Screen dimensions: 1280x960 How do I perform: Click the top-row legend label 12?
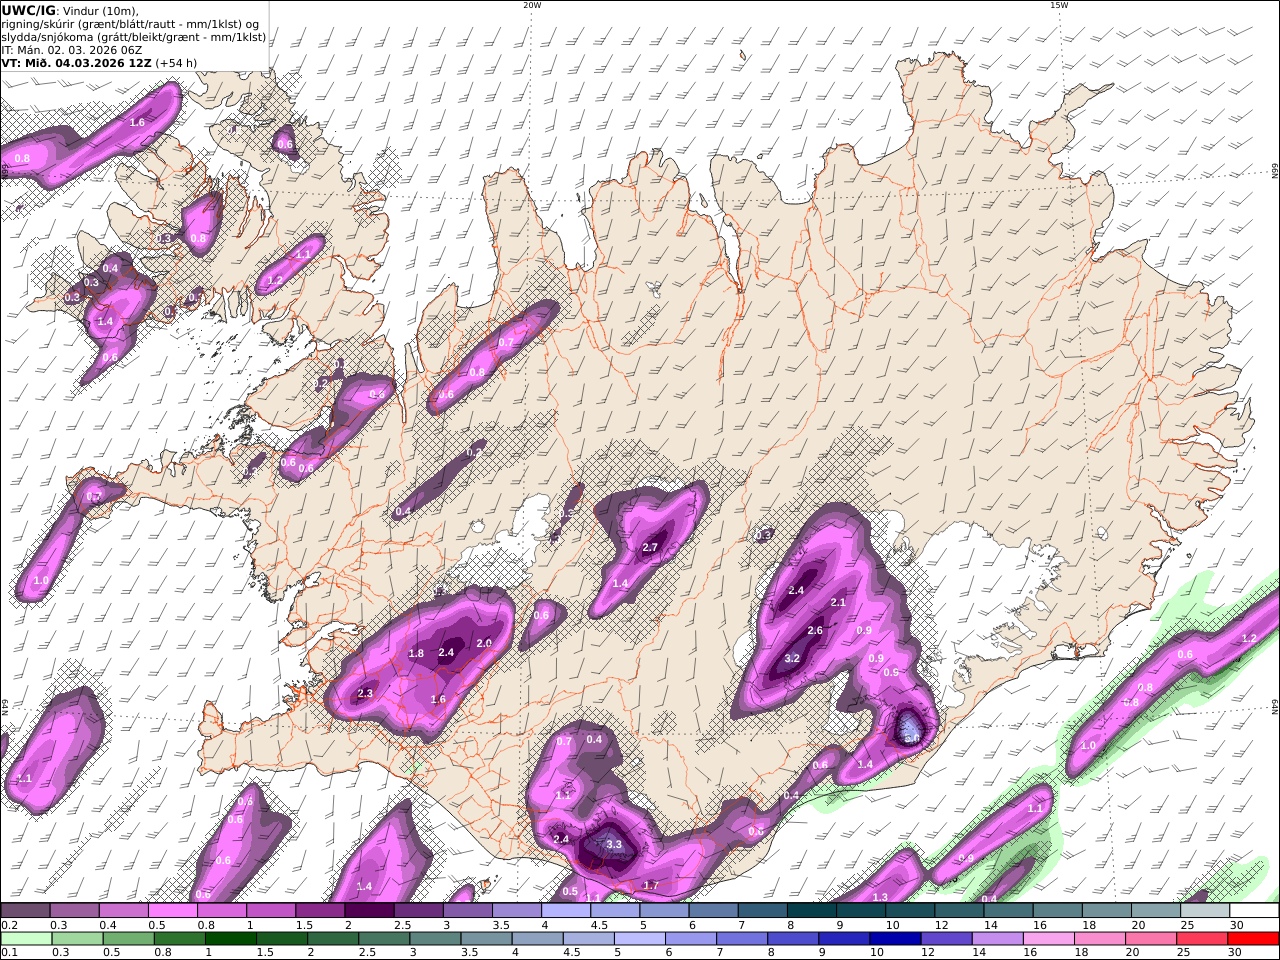pos(941,925)
